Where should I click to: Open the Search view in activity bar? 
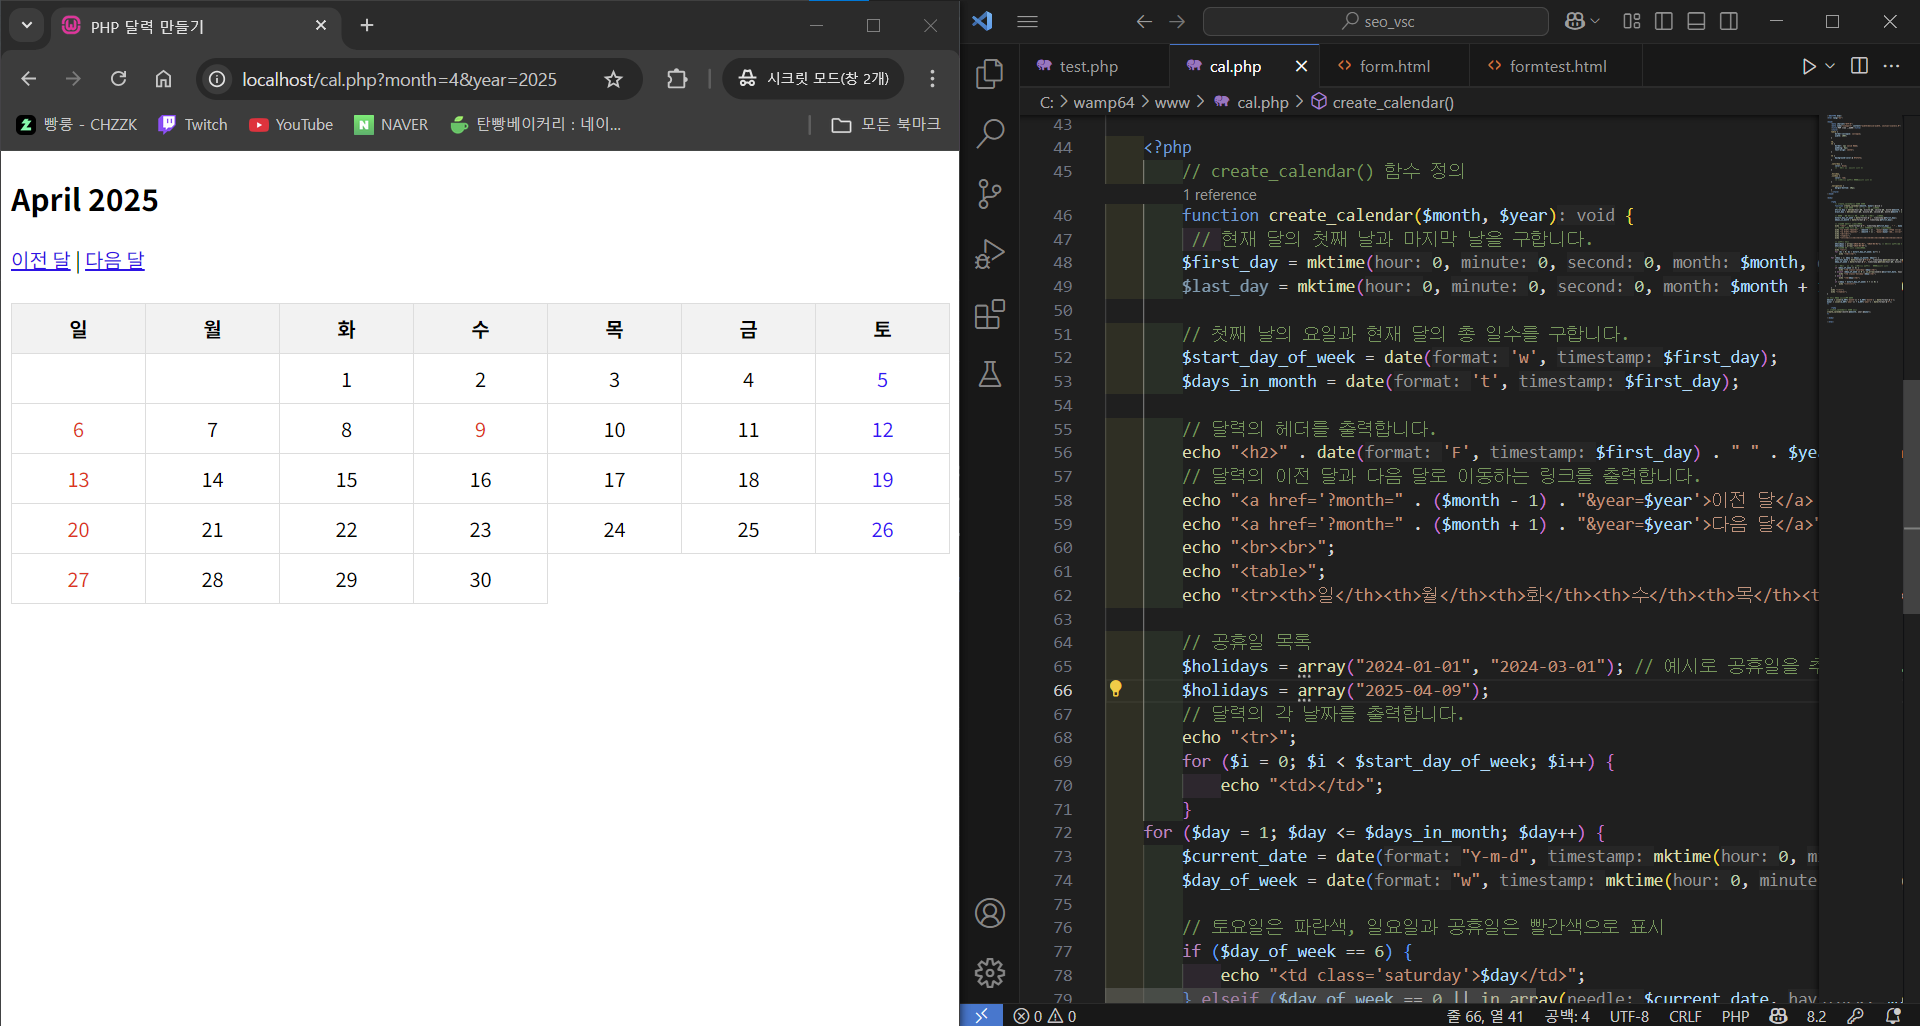pos(989,133)
